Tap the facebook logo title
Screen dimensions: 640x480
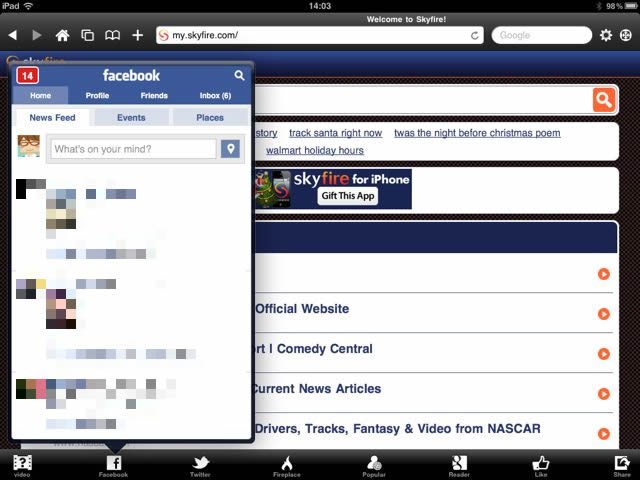131,76
